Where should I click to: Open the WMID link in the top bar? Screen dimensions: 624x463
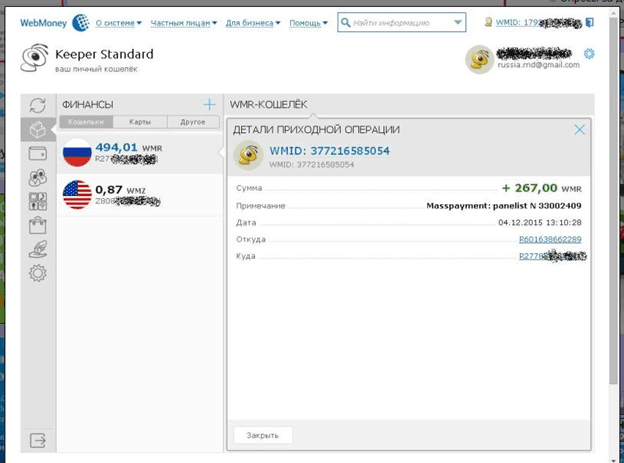pos(538,23)
